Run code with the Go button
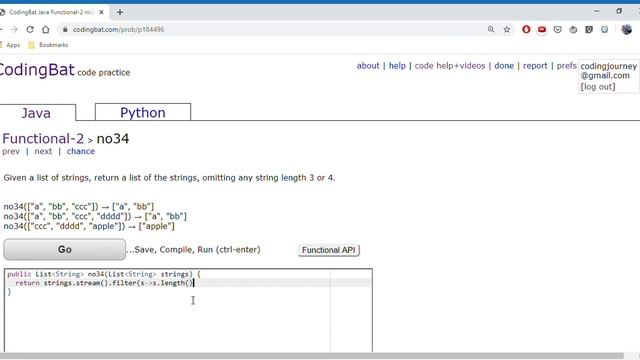The image size is (640, 360). coord(64,249)
